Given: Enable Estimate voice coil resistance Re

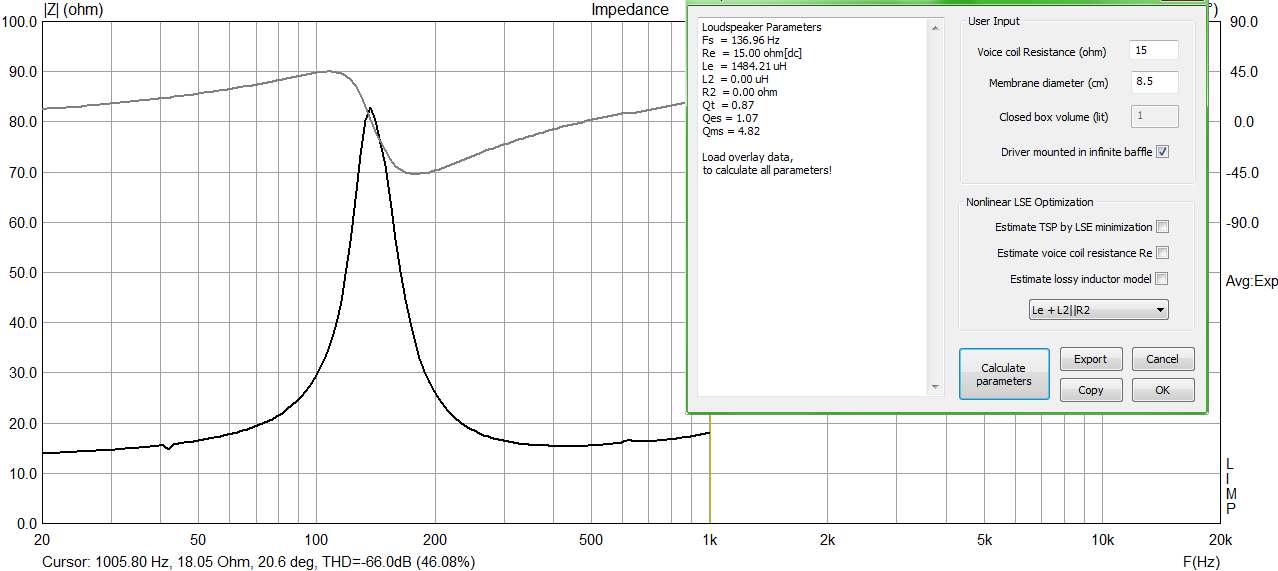Looking at the screenshot, I should (1162, 253).
